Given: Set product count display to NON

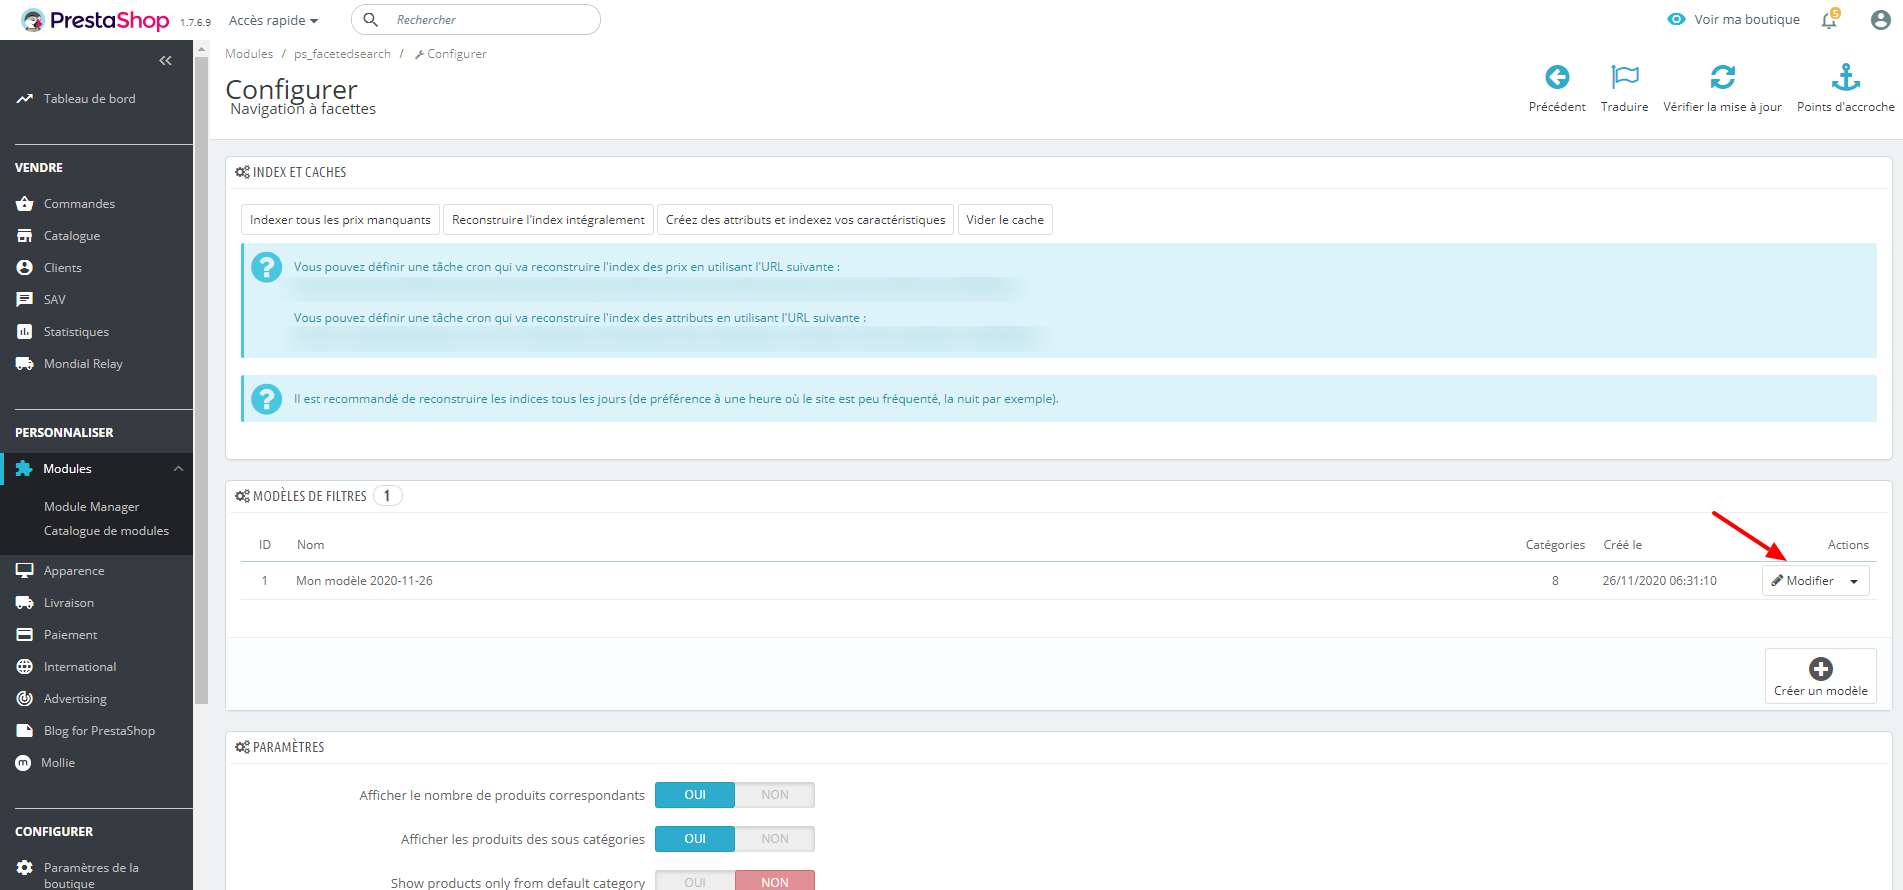Looking at the screenshot, I should pyautogui.click(x=775, y=795).
